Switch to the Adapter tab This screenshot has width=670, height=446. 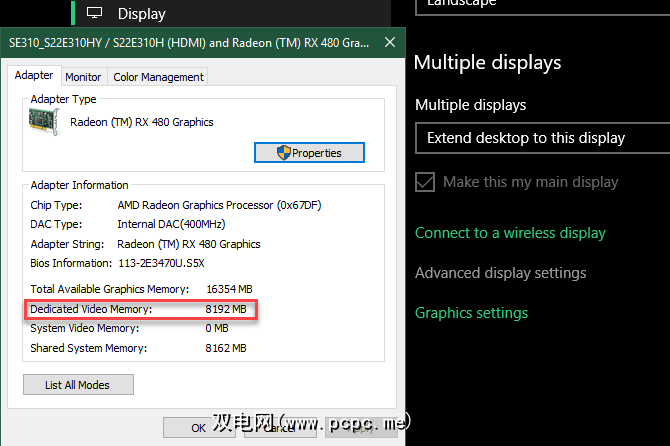point(34,76)
